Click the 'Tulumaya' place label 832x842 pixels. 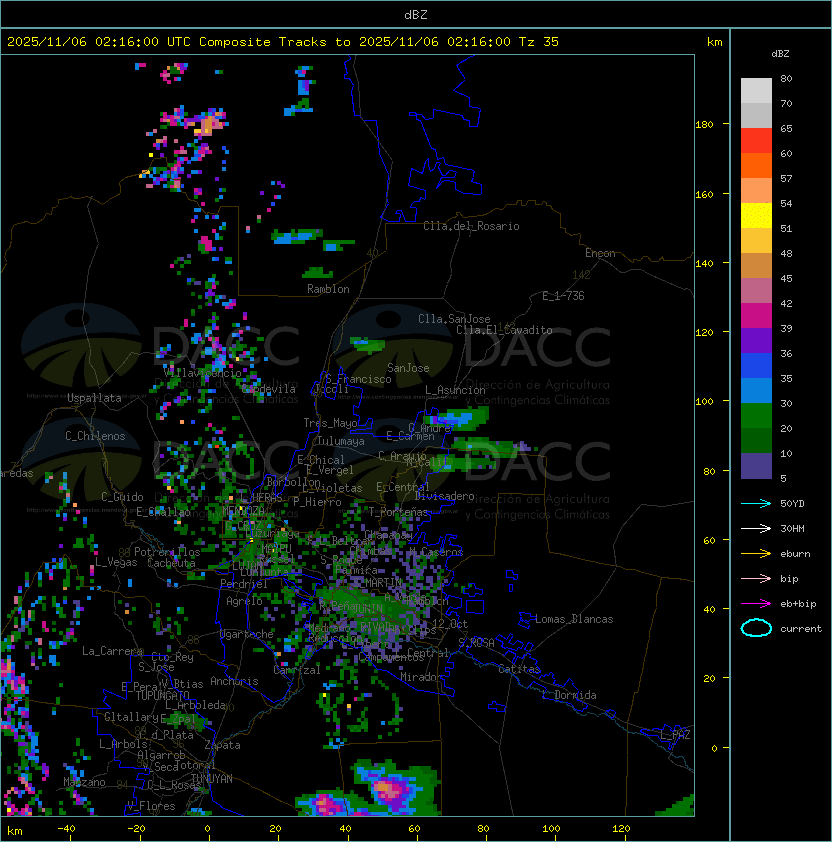(x=341, y=441)
